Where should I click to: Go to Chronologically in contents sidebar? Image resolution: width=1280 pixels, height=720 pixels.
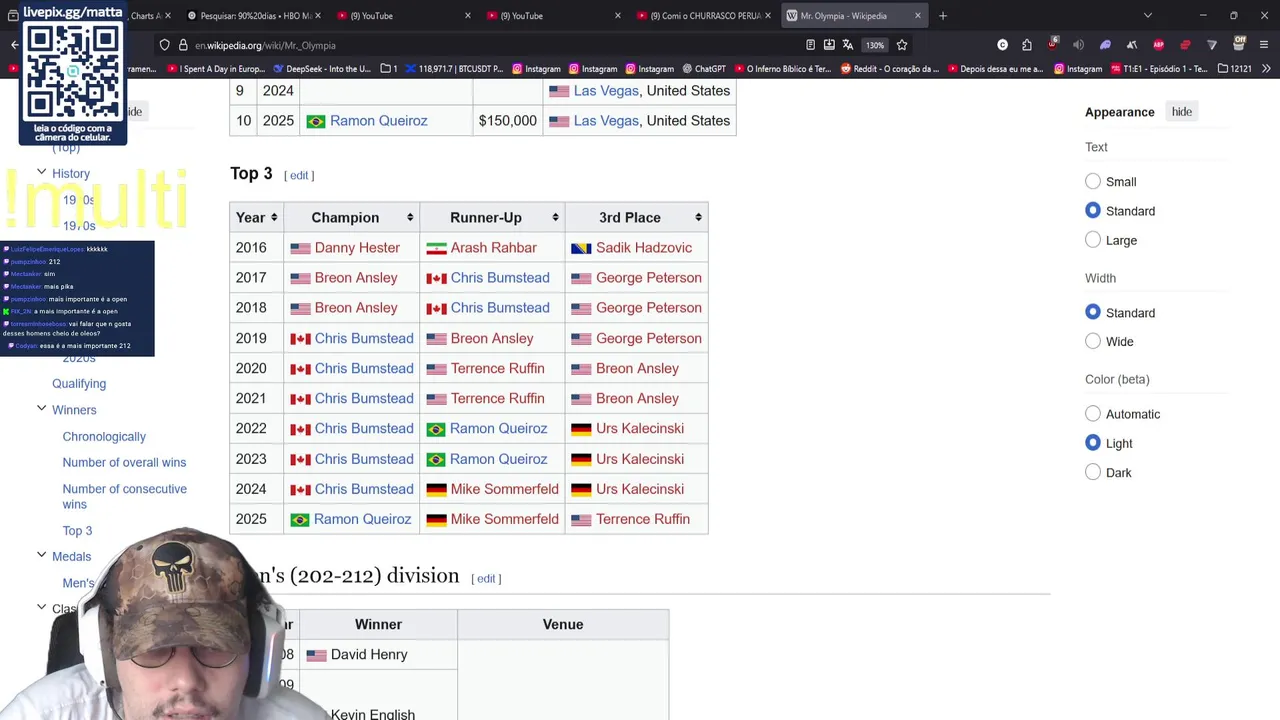point(104,437)
